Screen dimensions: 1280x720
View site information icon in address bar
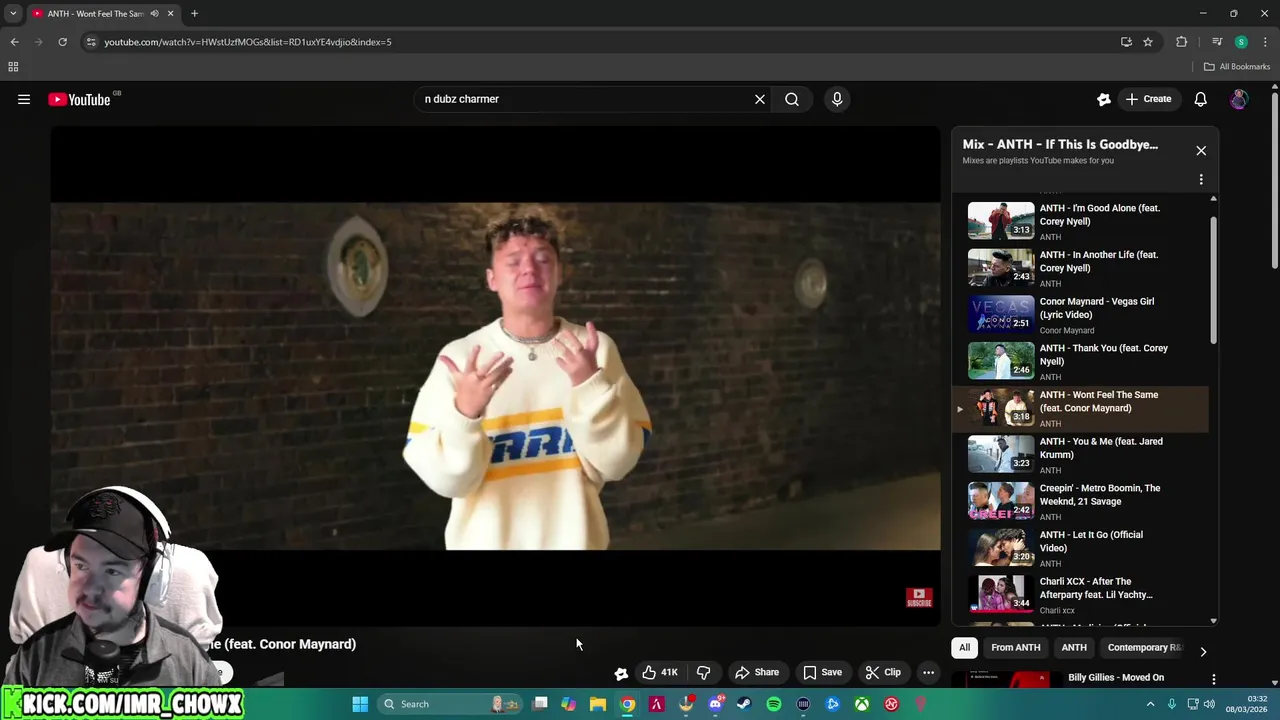pyautogui.click(x=91, y=42)
